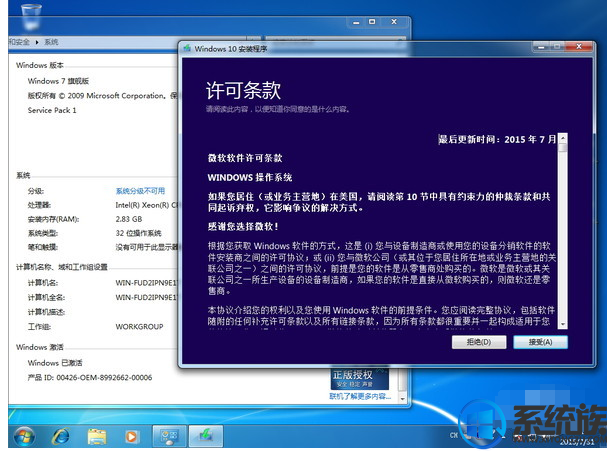Minimize the System control panel window

coord(356,22)
